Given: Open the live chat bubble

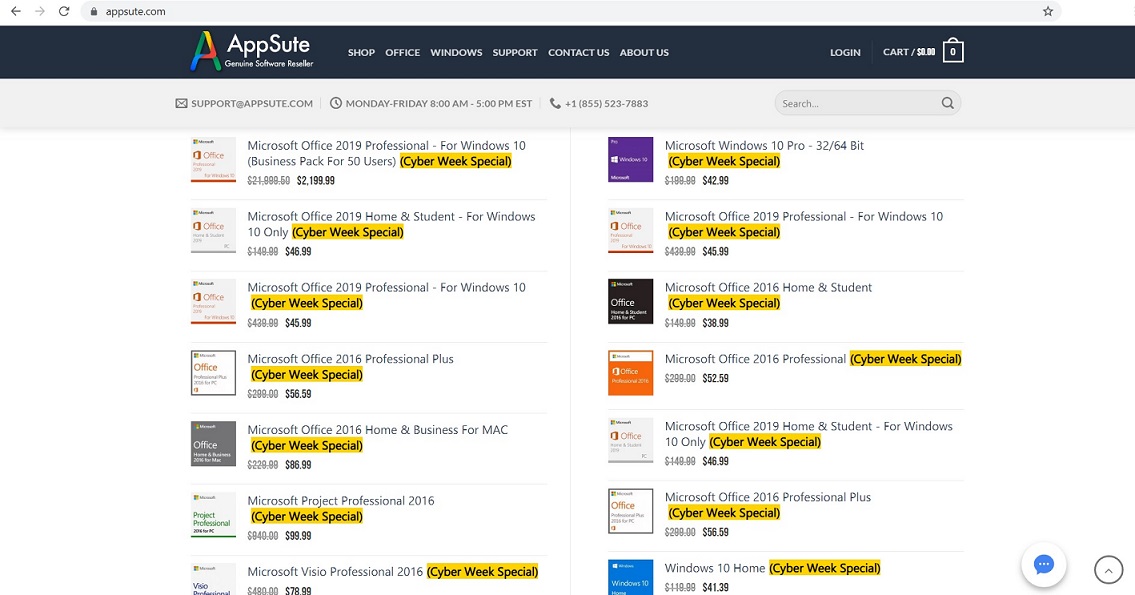Looking at the screenshot, I should [1043, 565].
